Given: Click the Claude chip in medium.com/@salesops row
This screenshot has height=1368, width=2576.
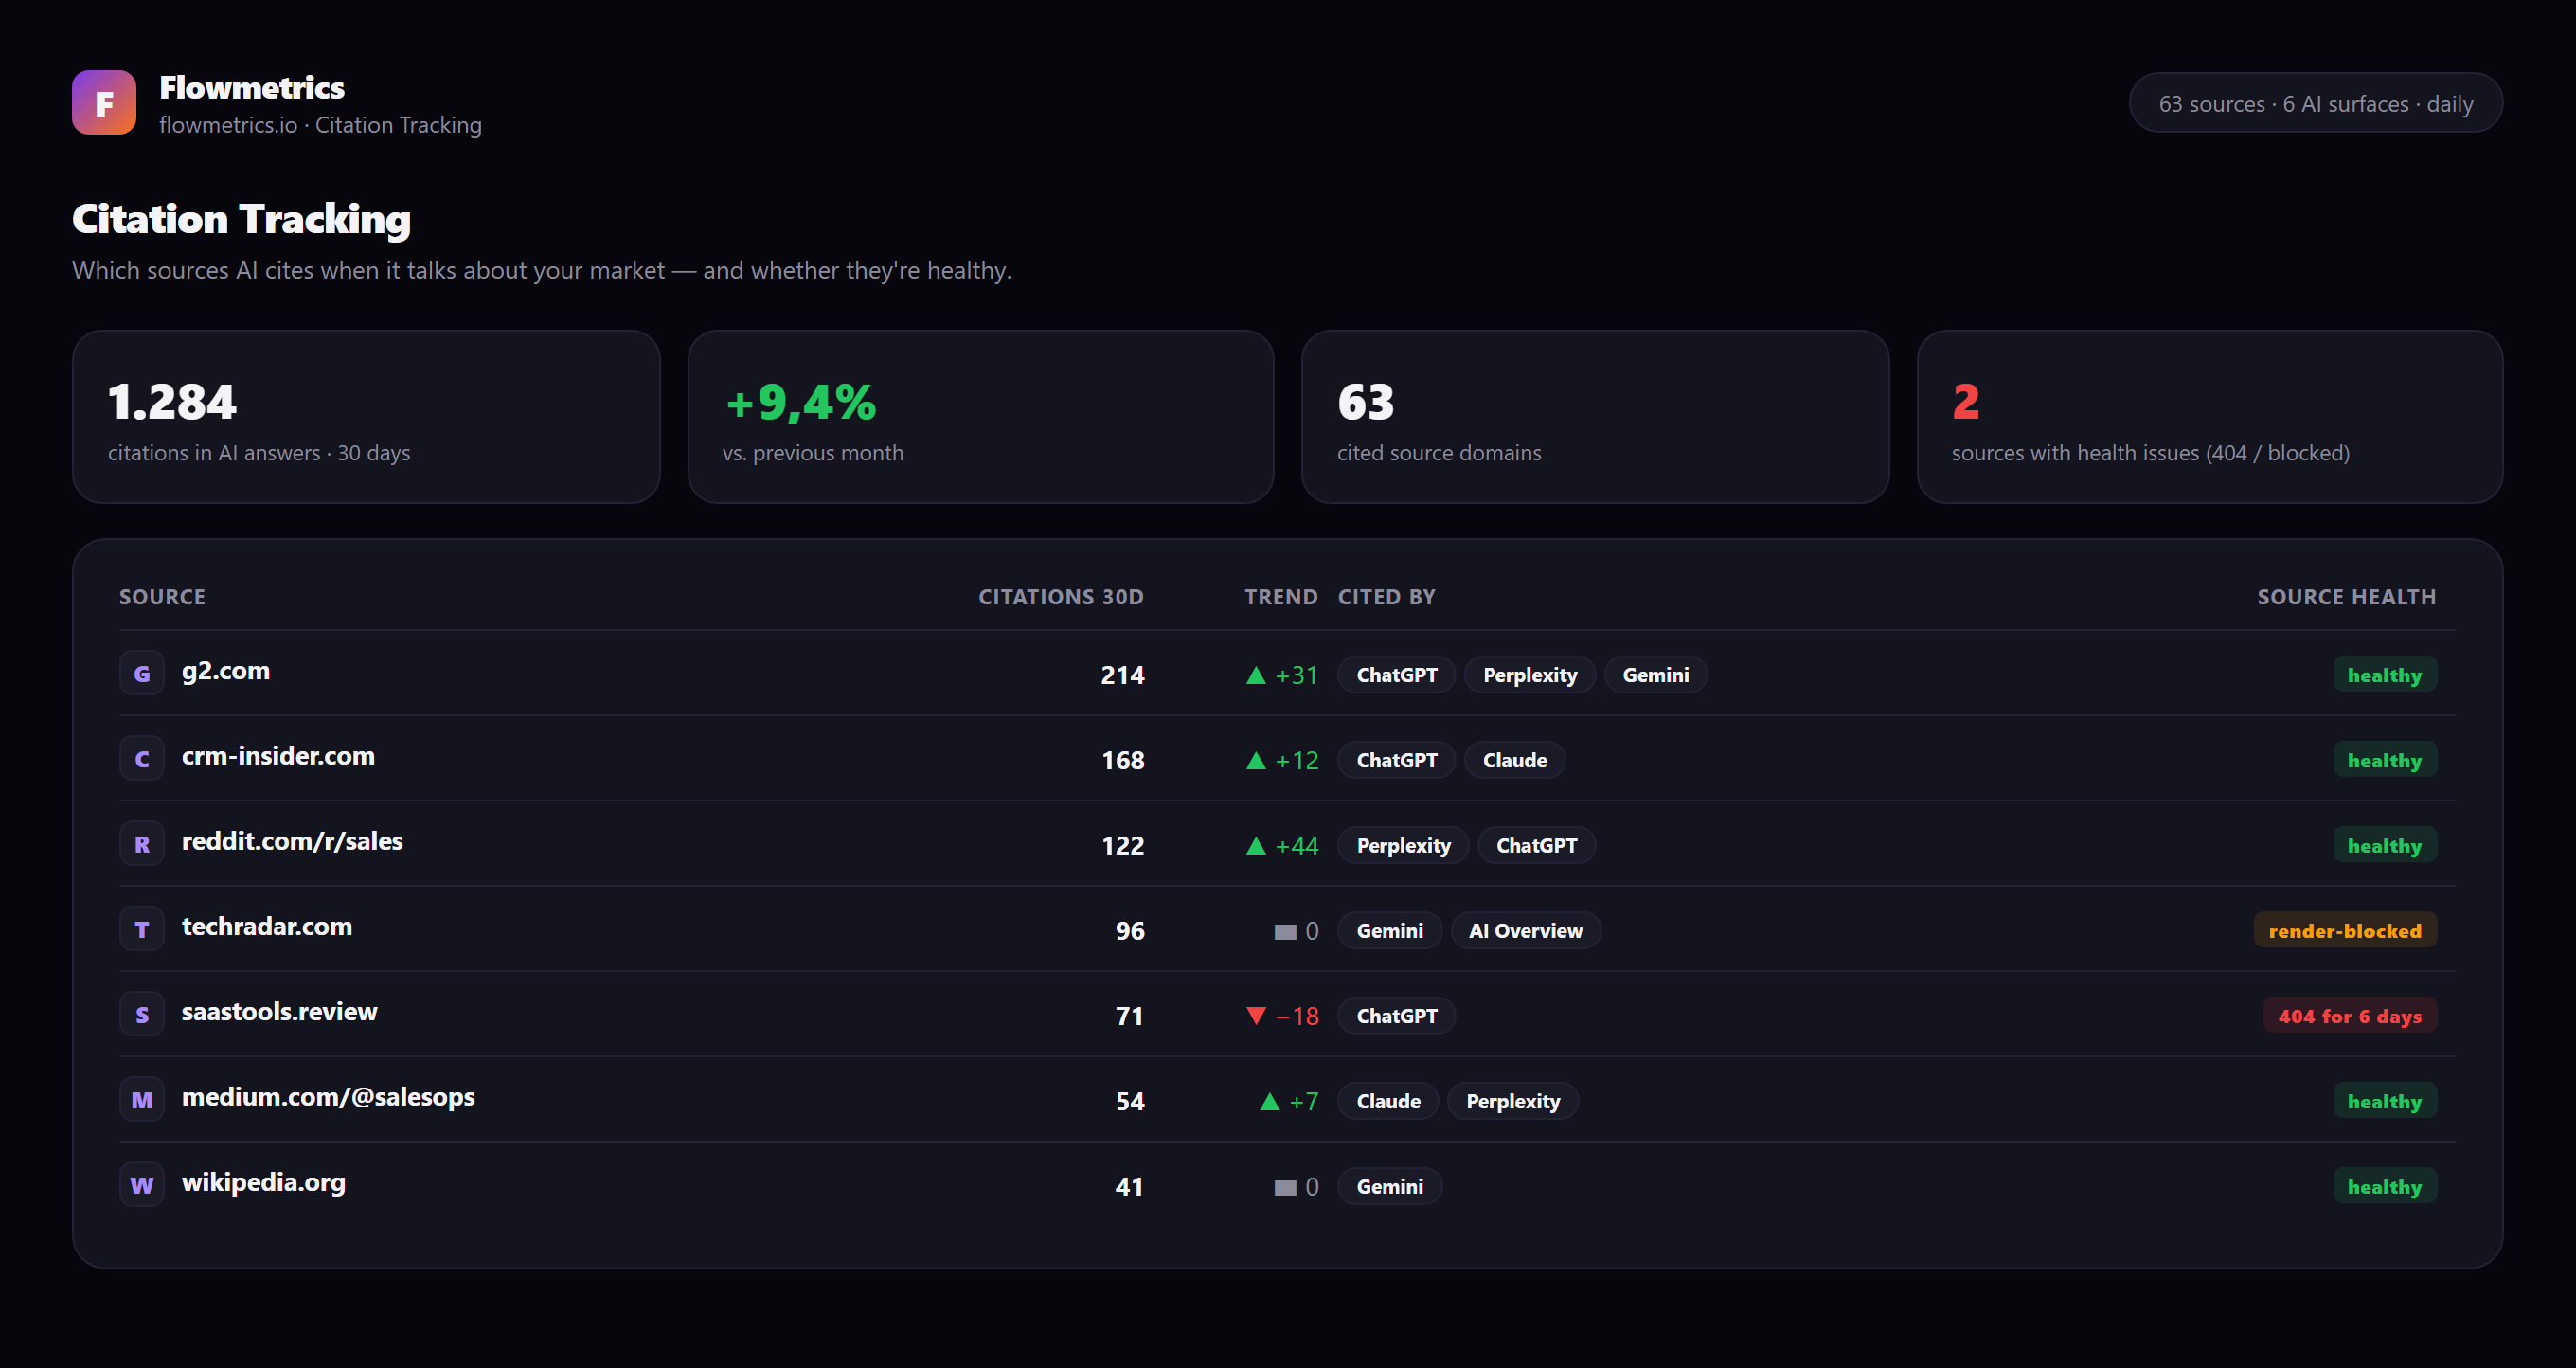Looking at the screenshot, I should 1388,1101.
